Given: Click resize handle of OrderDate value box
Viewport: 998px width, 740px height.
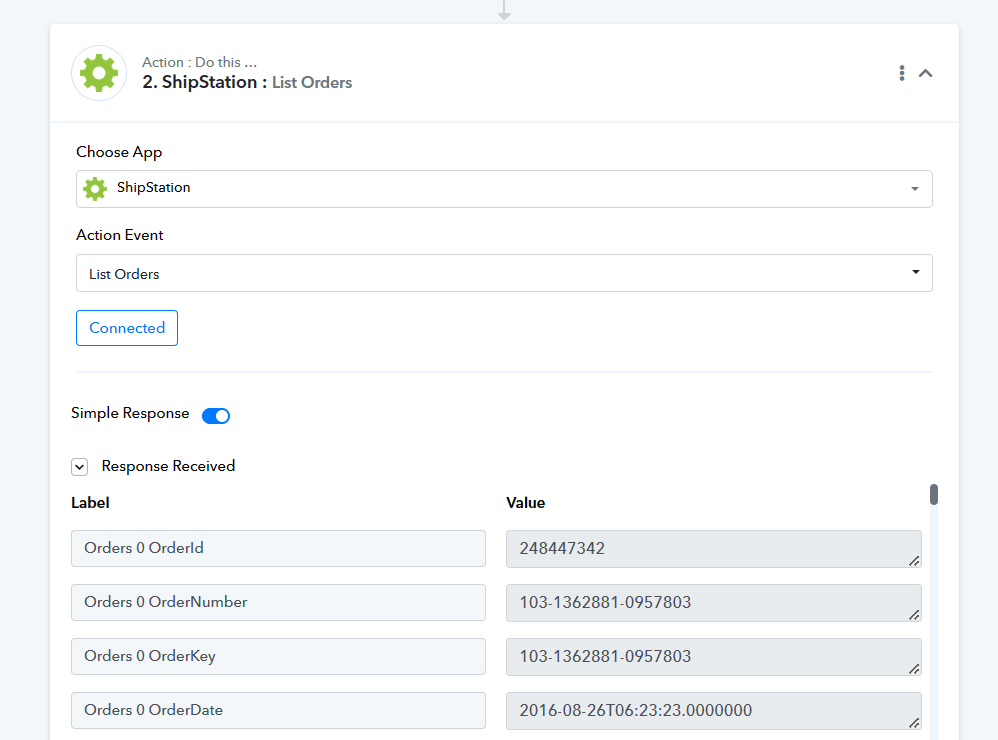Looking at the screenshot, I should tap(914, 723).
